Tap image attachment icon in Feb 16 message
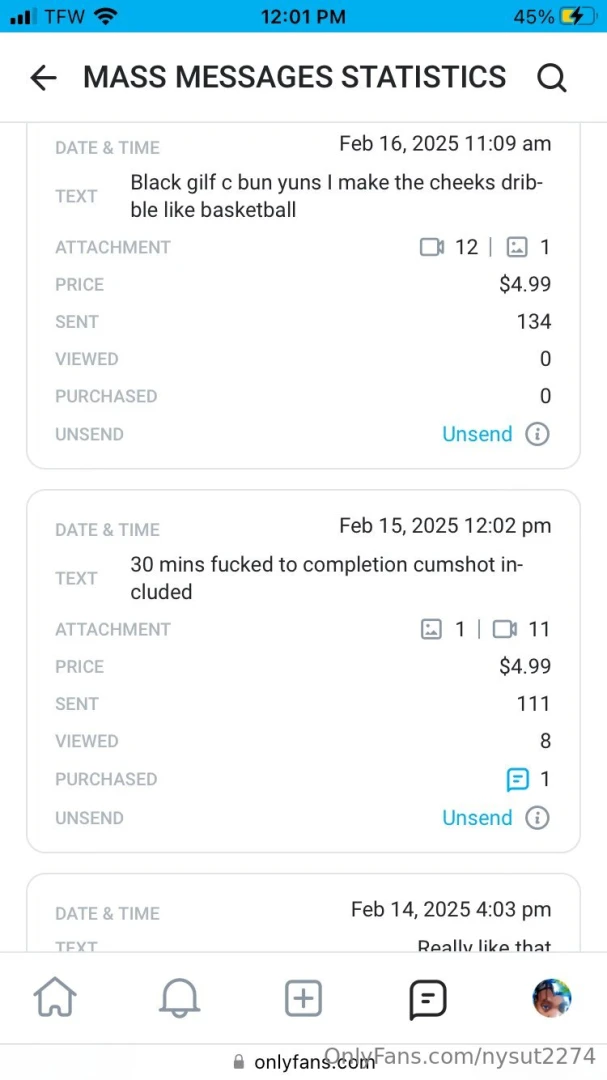Screen dimensions: 607x1080 pyautogui.click(x=517, y=247)
